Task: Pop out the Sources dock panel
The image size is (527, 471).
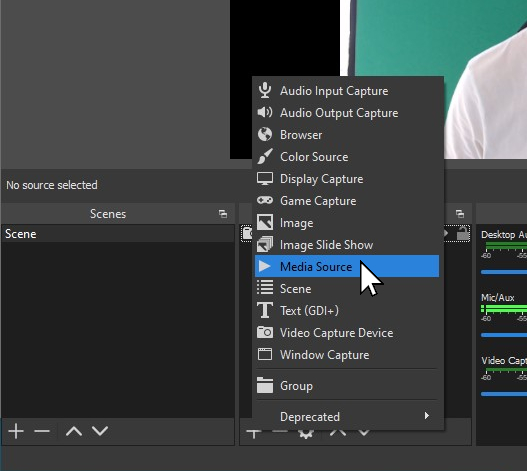Action: click(460, 214)
